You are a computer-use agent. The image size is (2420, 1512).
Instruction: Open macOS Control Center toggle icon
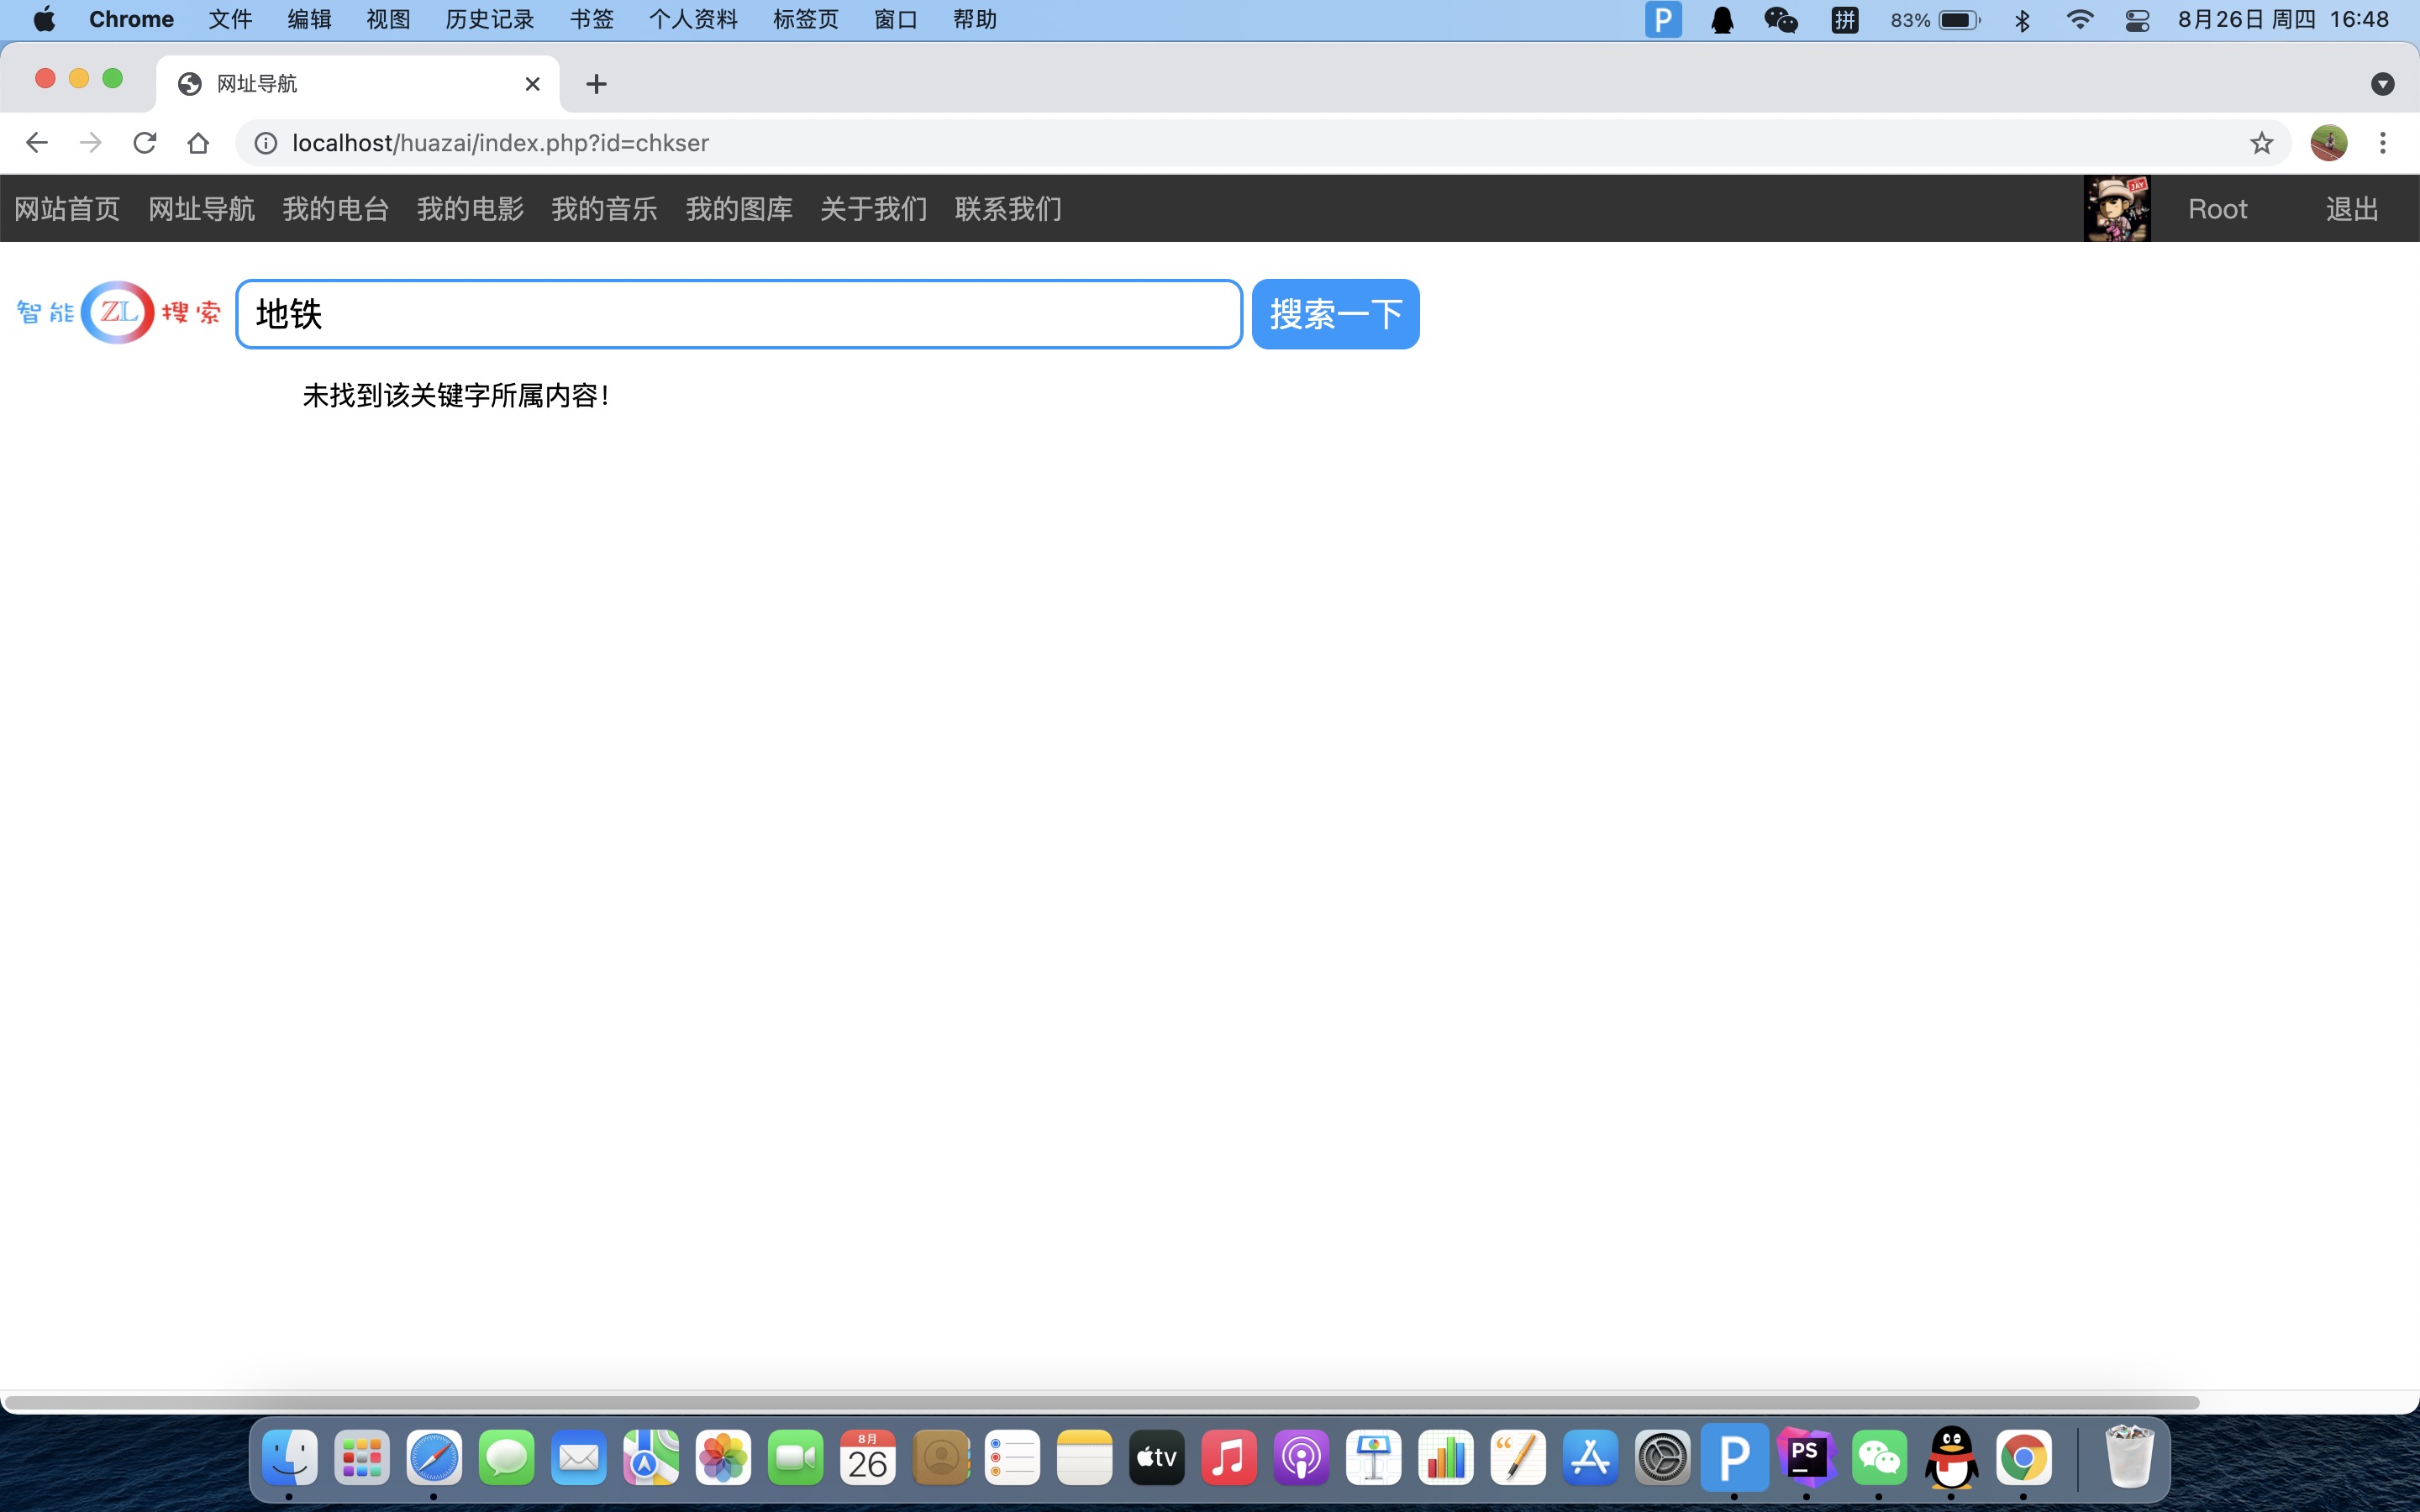click(x=2137, y=20)
